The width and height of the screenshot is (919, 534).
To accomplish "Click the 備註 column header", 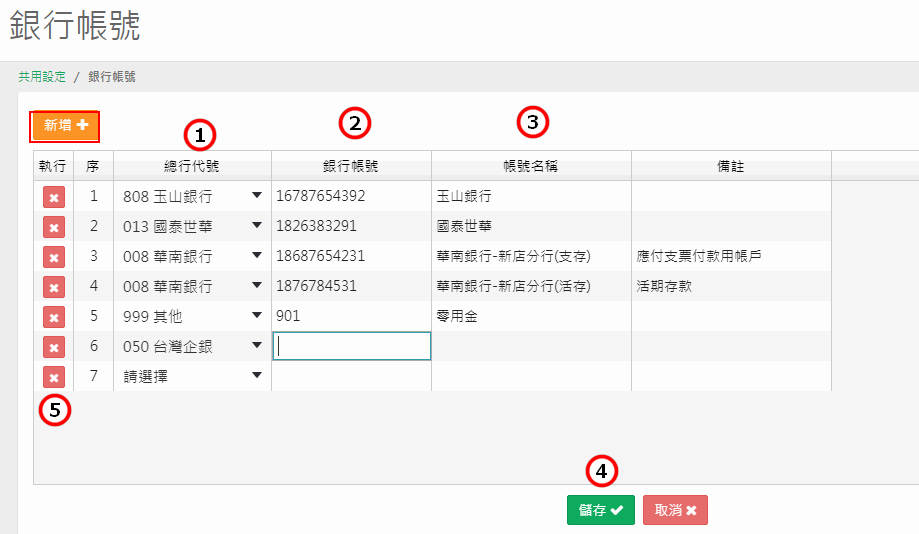I will tap(731, 166).
